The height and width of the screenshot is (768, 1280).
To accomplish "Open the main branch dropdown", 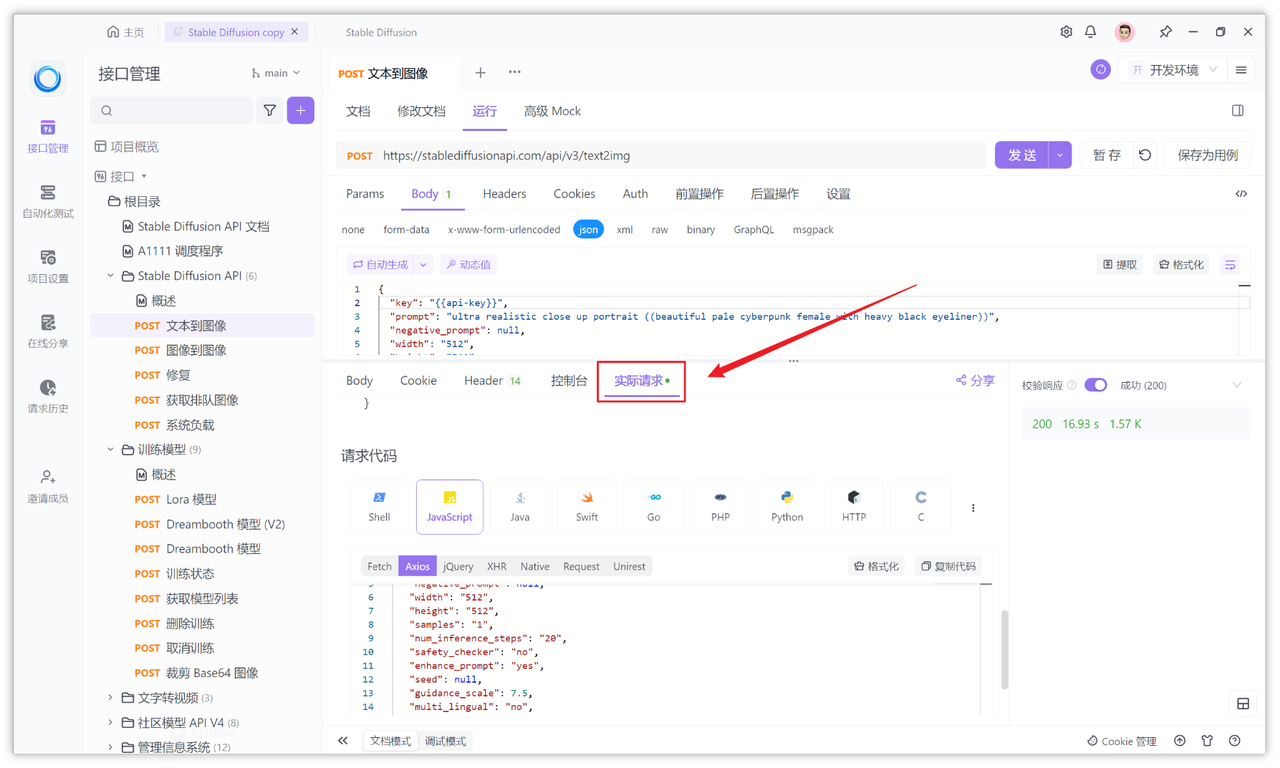I will (276, 73).
